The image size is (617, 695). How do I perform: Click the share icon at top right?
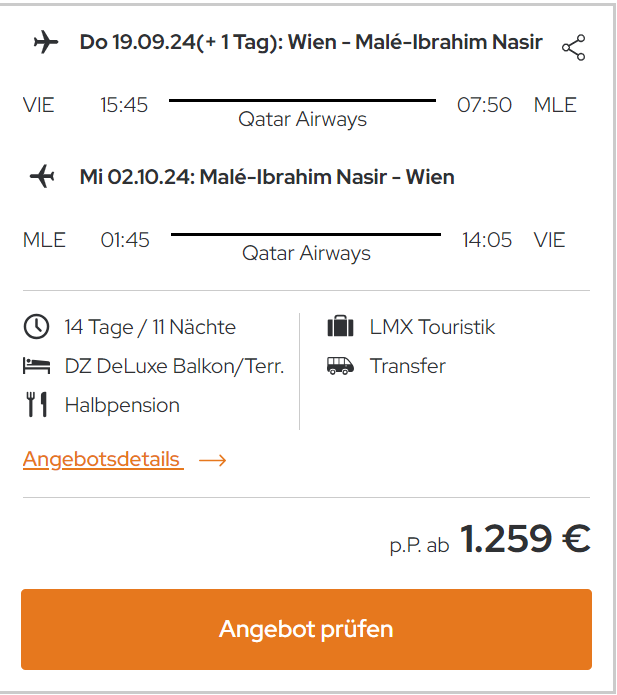[x=574, y=47]
